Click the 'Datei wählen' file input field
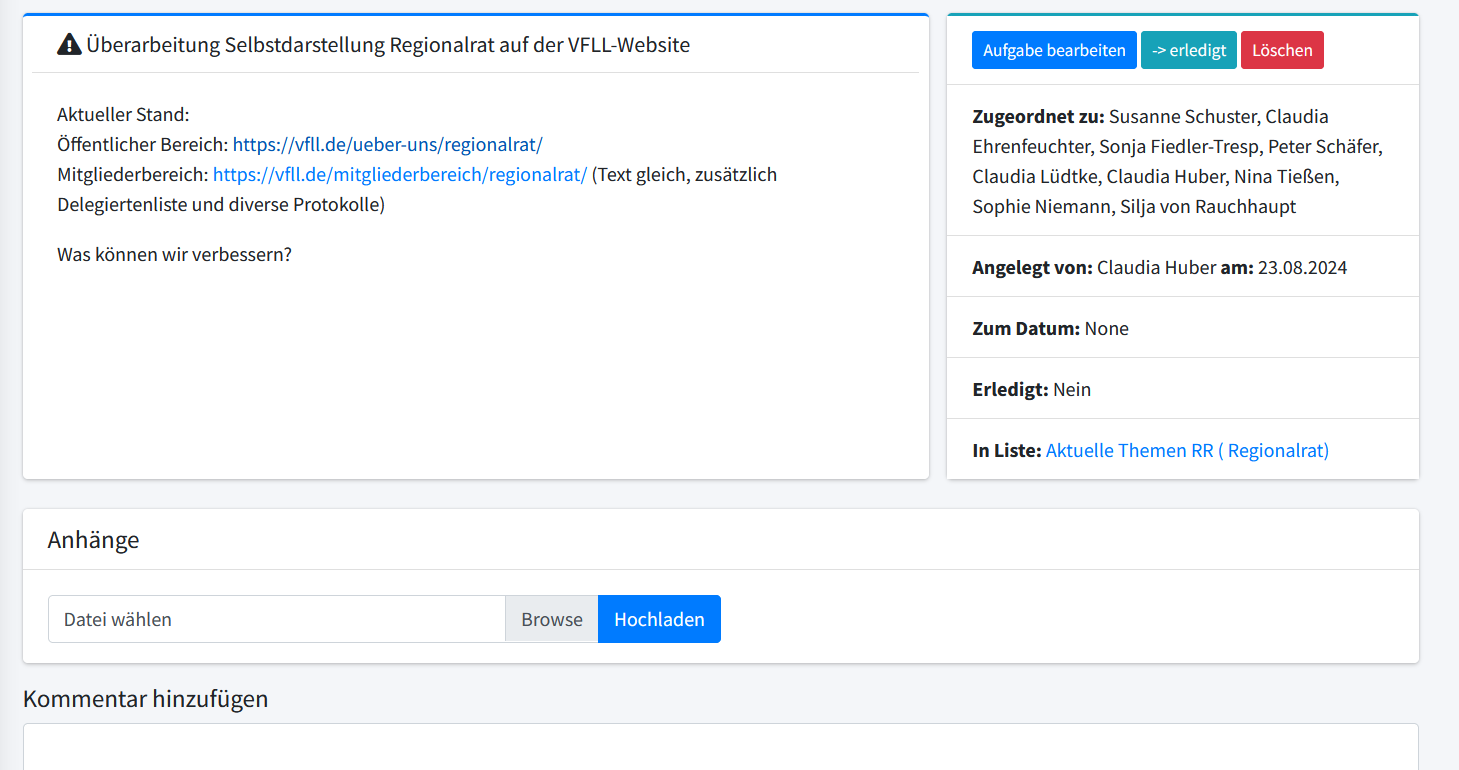 277,619
